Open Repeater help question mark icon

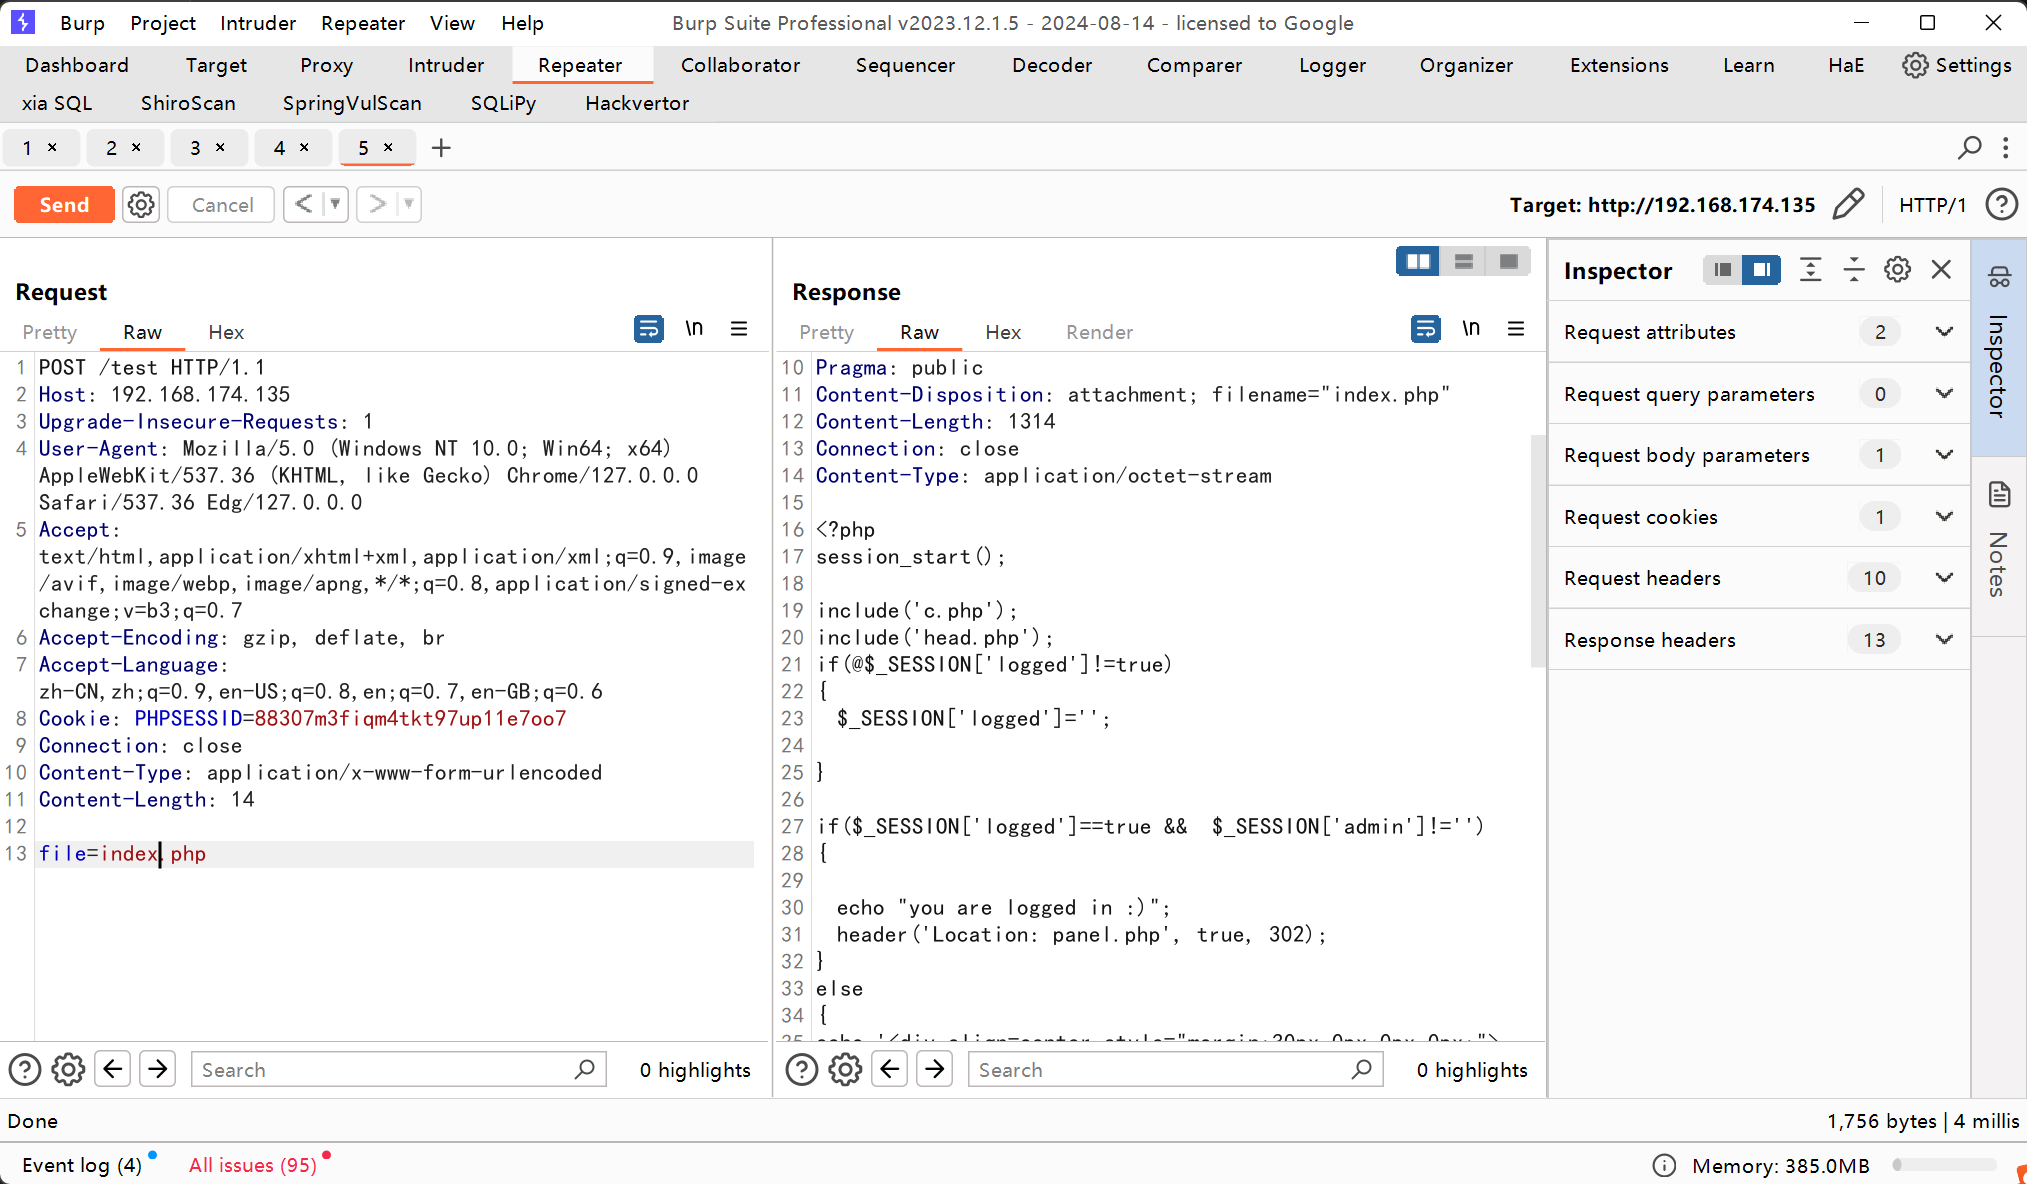pos(2001,204)
